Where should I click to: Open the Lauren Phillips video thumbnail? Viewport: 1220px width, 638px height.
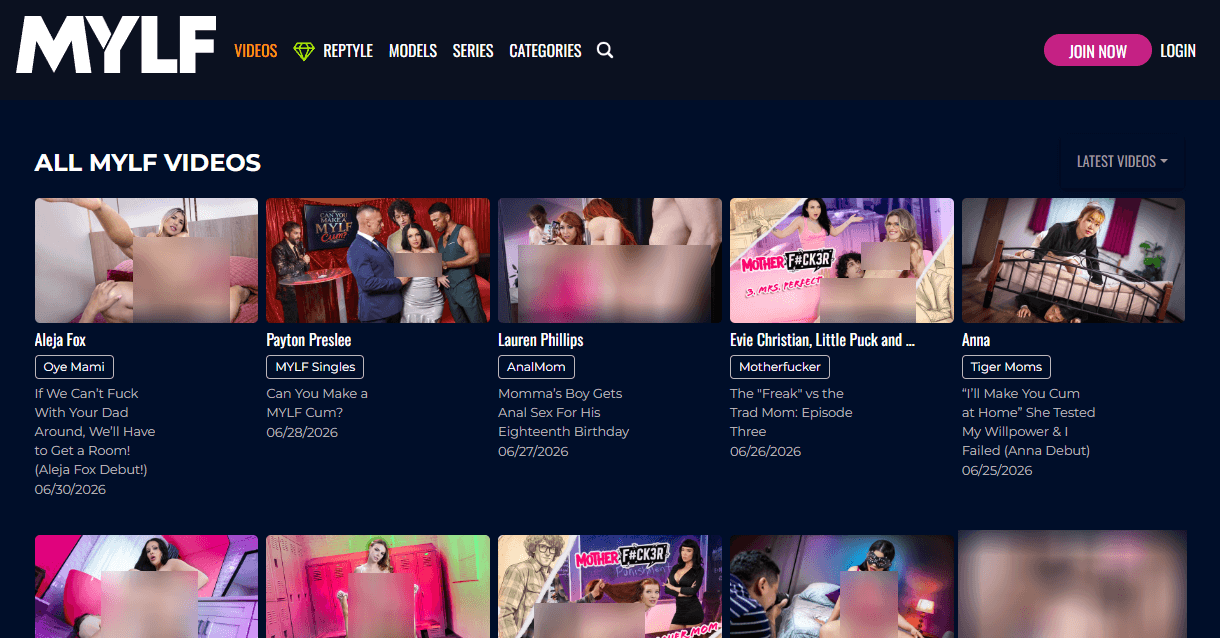point(610,260)
